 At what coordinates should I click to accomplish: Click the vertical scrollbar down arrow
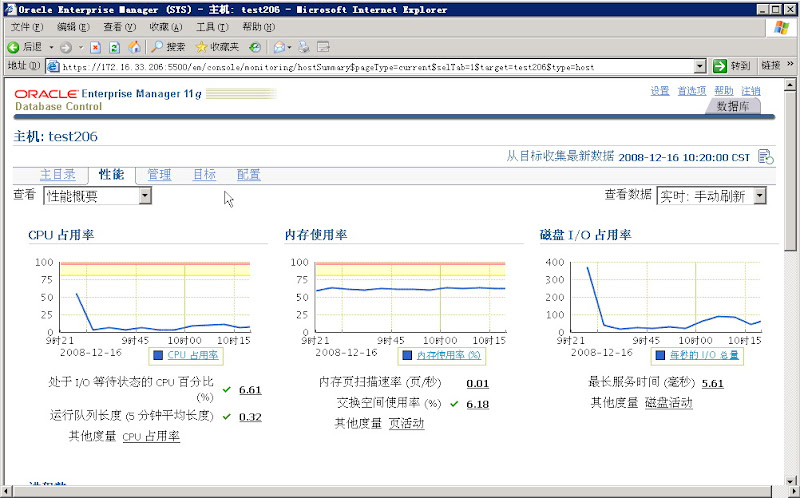790,480
